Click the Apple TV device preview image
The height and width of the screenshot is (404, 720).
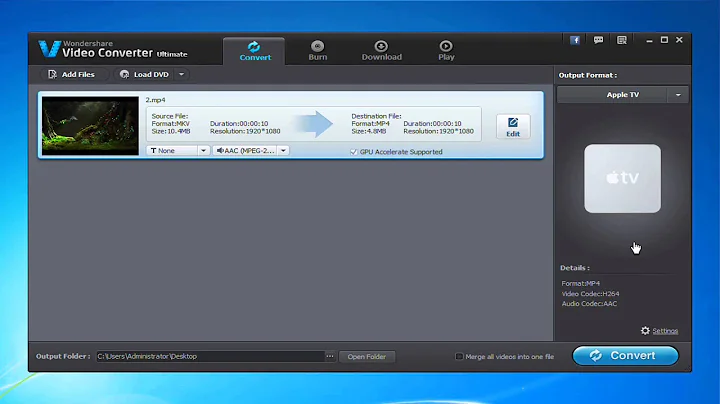[622, 179]
